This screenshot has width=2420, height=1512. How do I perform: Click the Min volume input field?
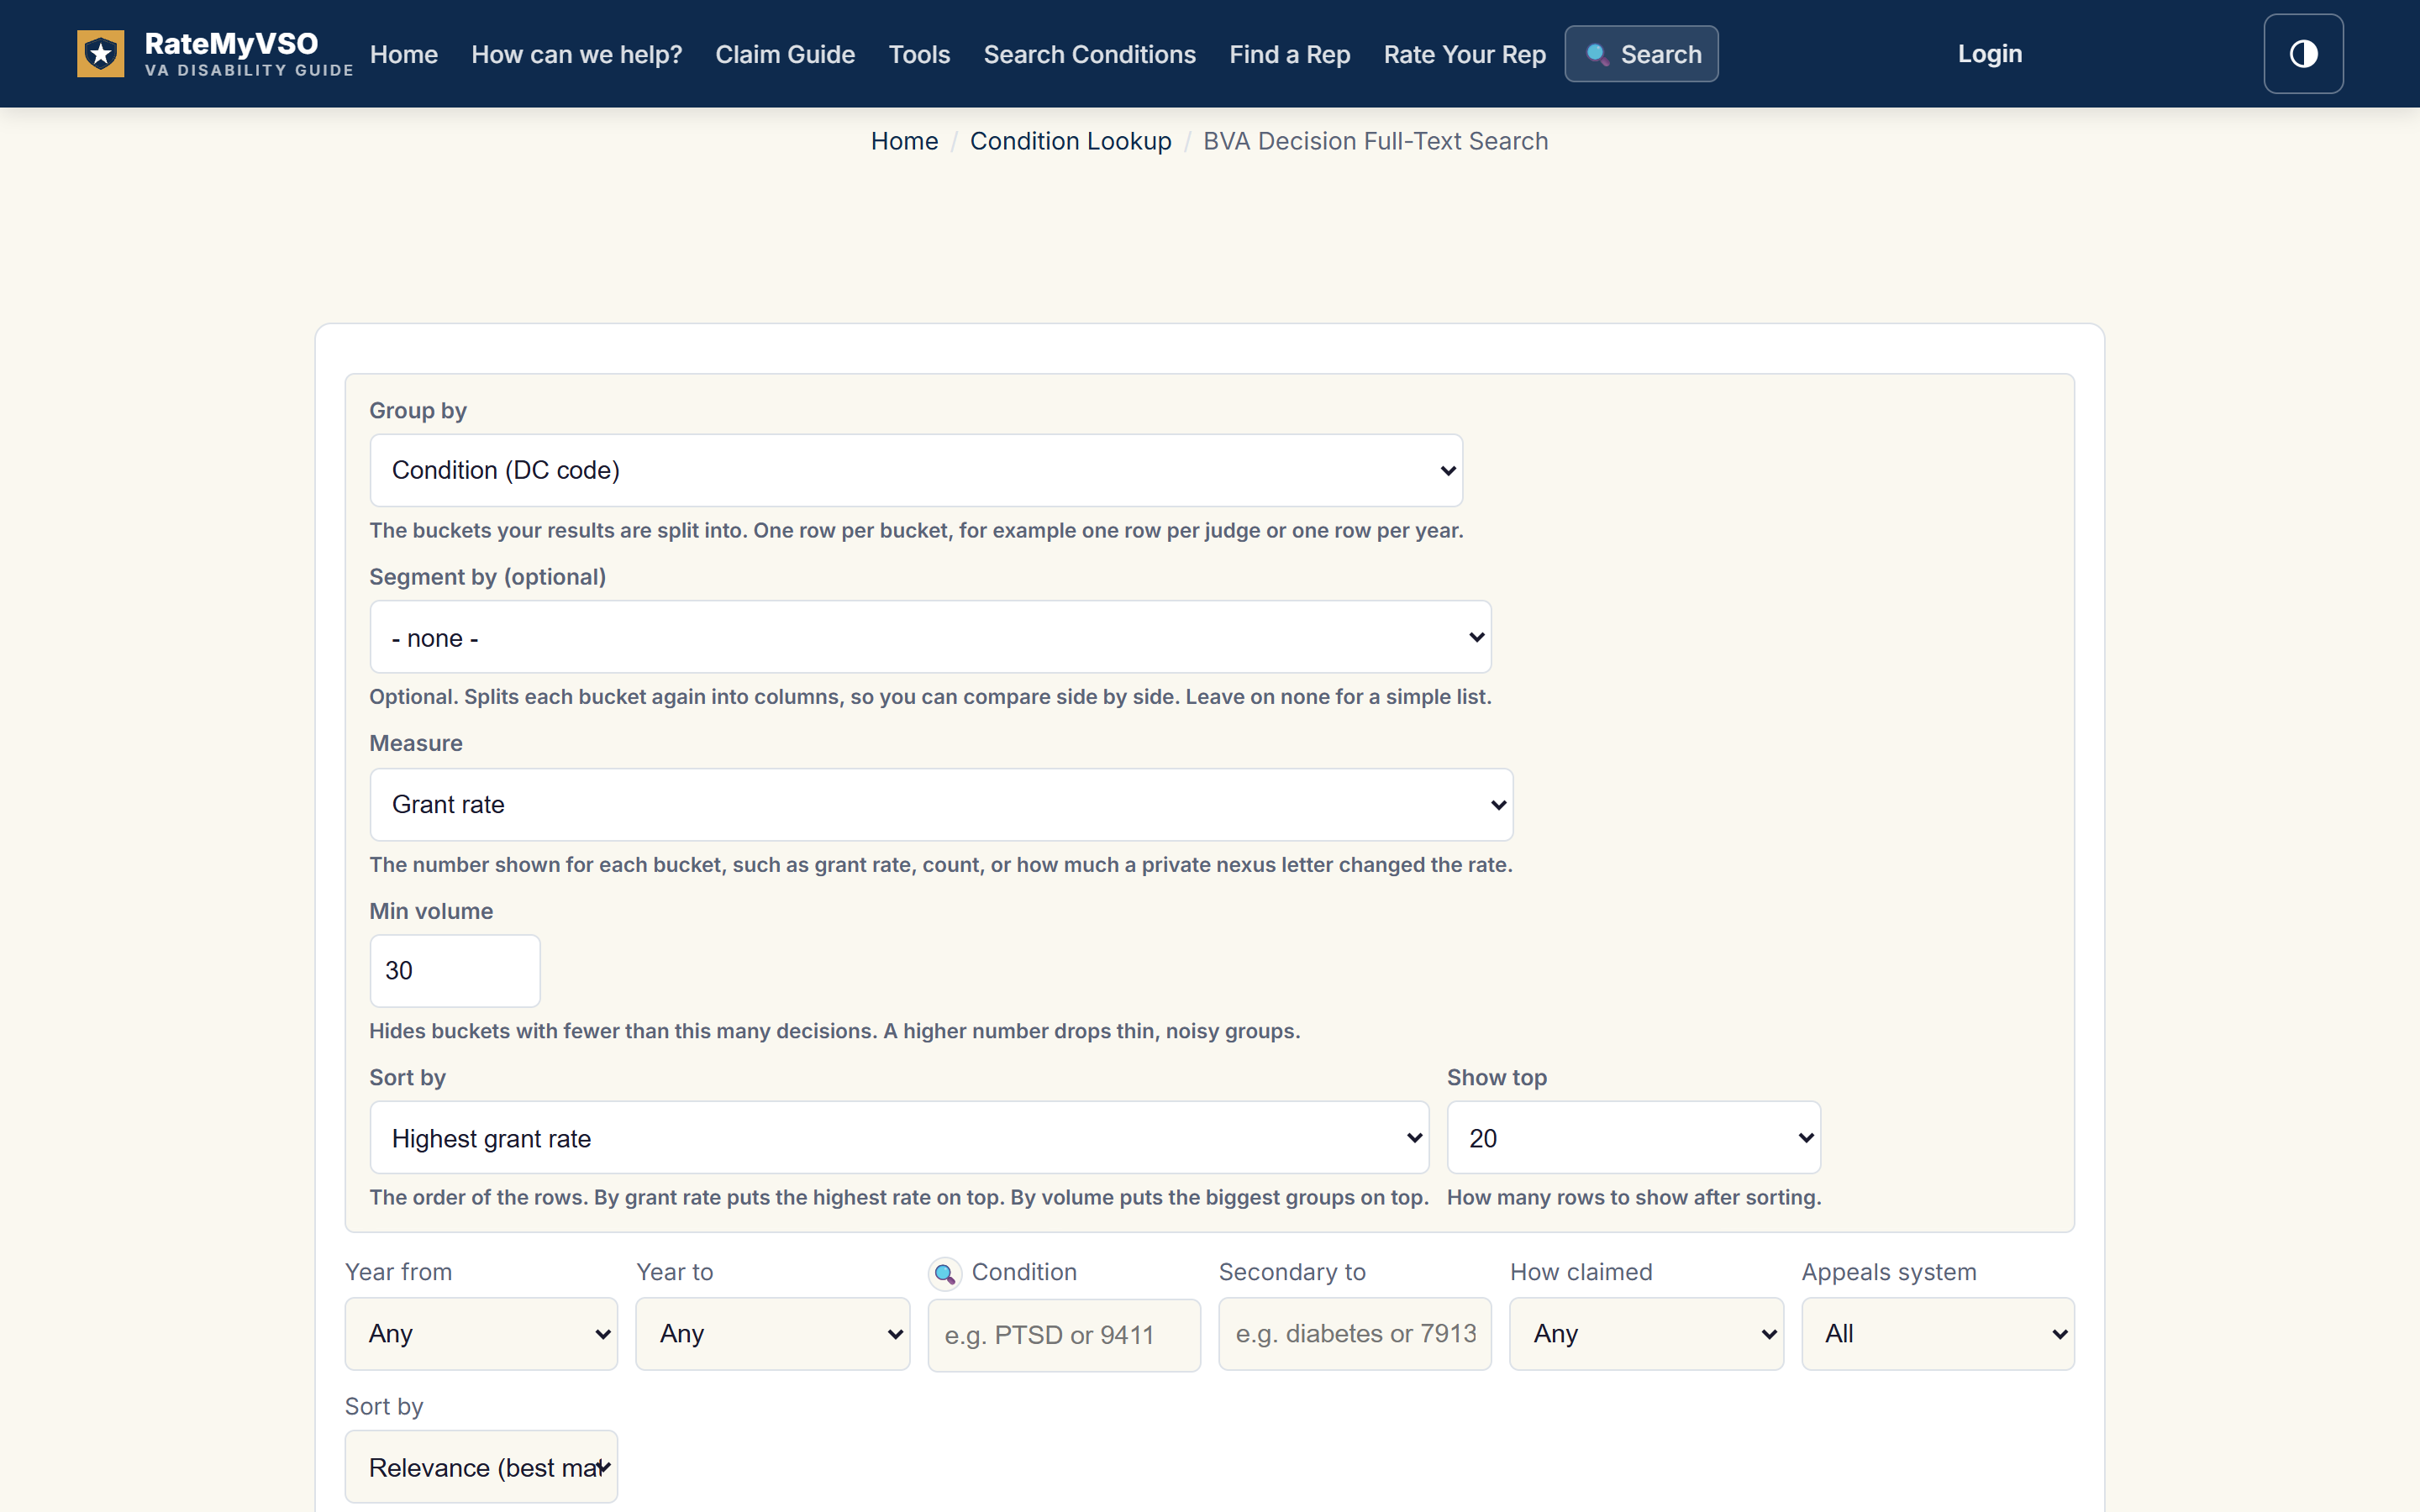coord(455,971)
